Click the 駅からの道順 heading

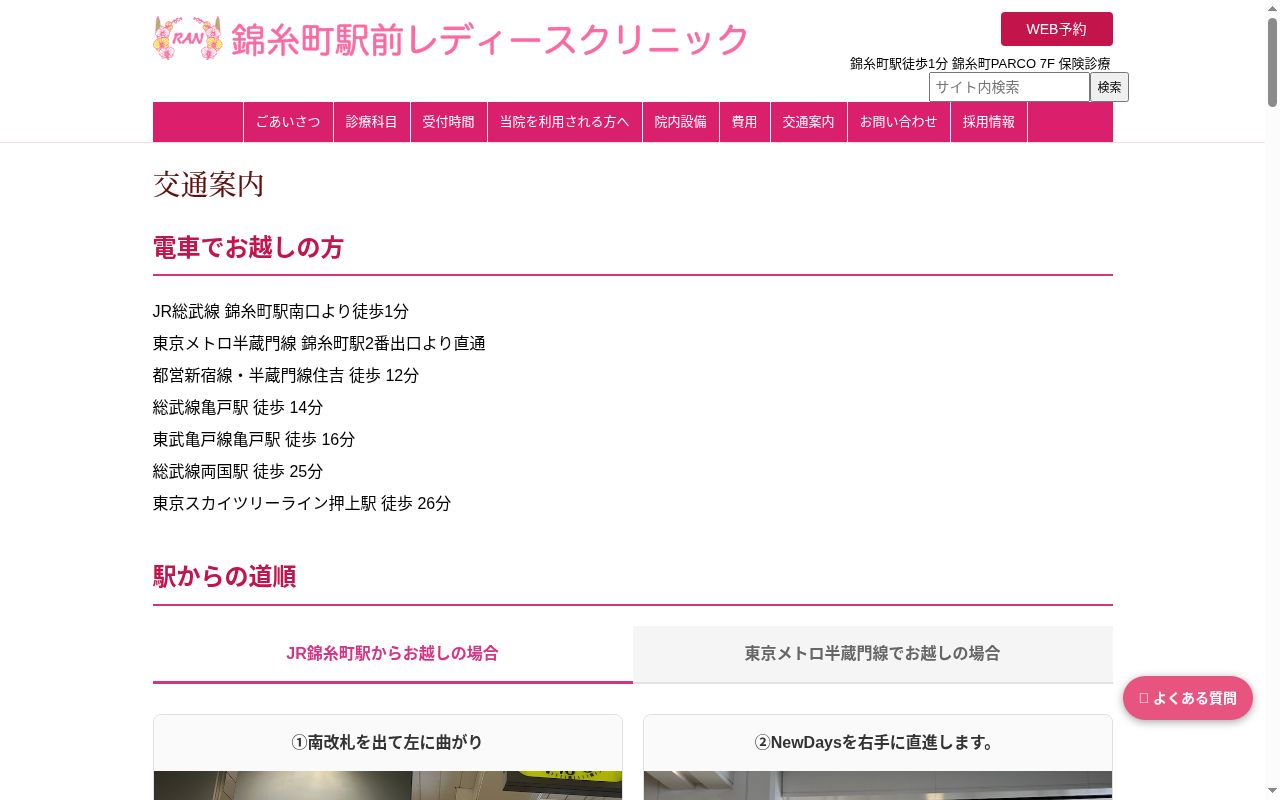pyautogui.click(x=224, y=577)
